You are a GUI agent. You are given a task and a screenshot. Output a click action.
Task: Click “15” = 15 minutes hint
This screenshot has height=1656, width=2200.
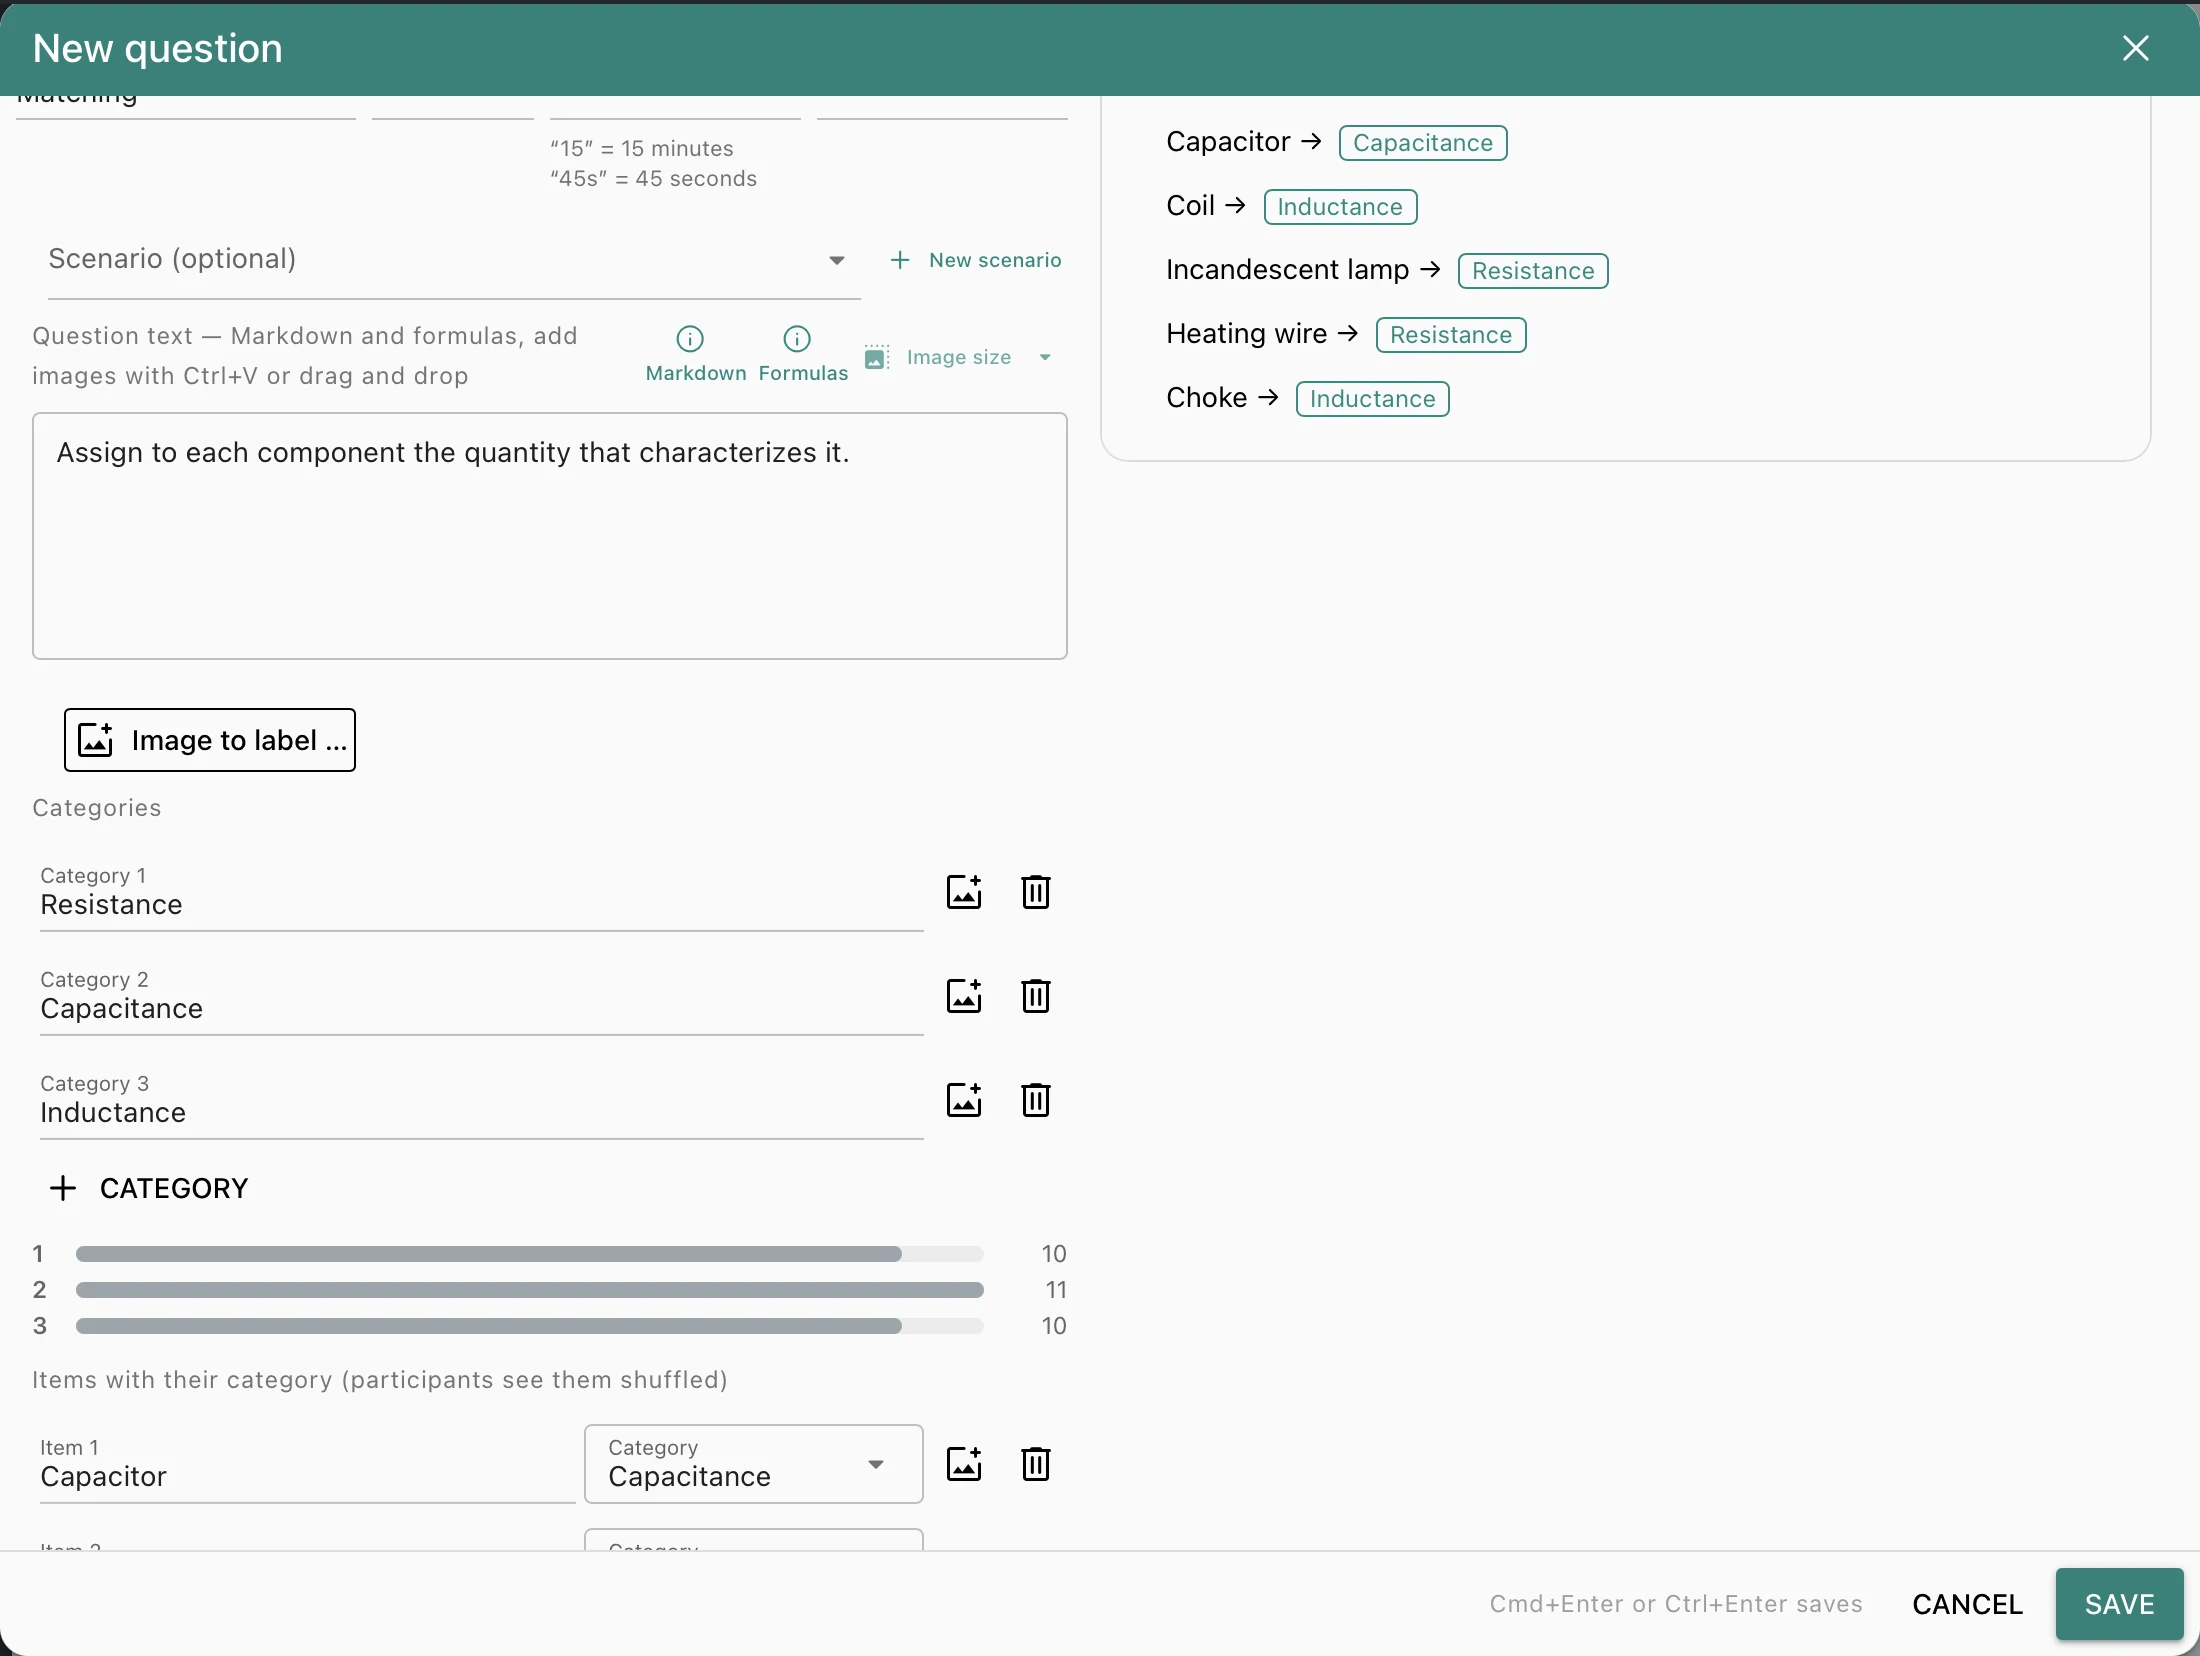[x=642, y=149]
